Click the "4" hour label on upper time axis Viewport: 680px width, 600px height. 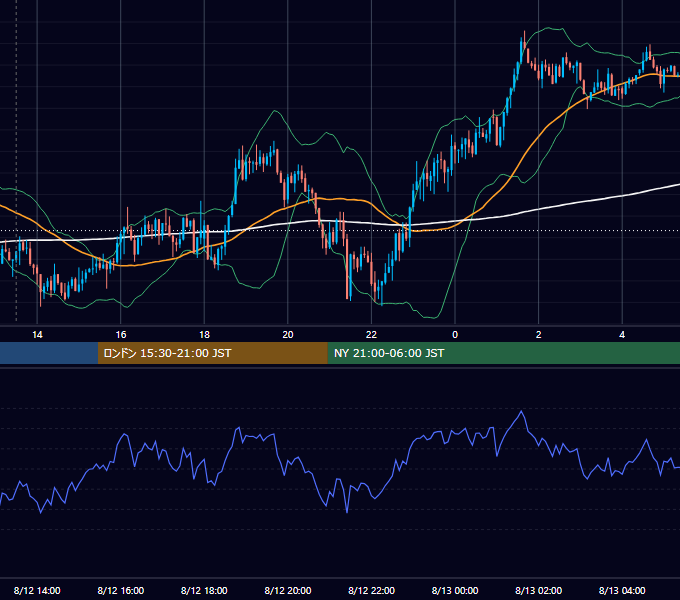click(x=622, y=334)
